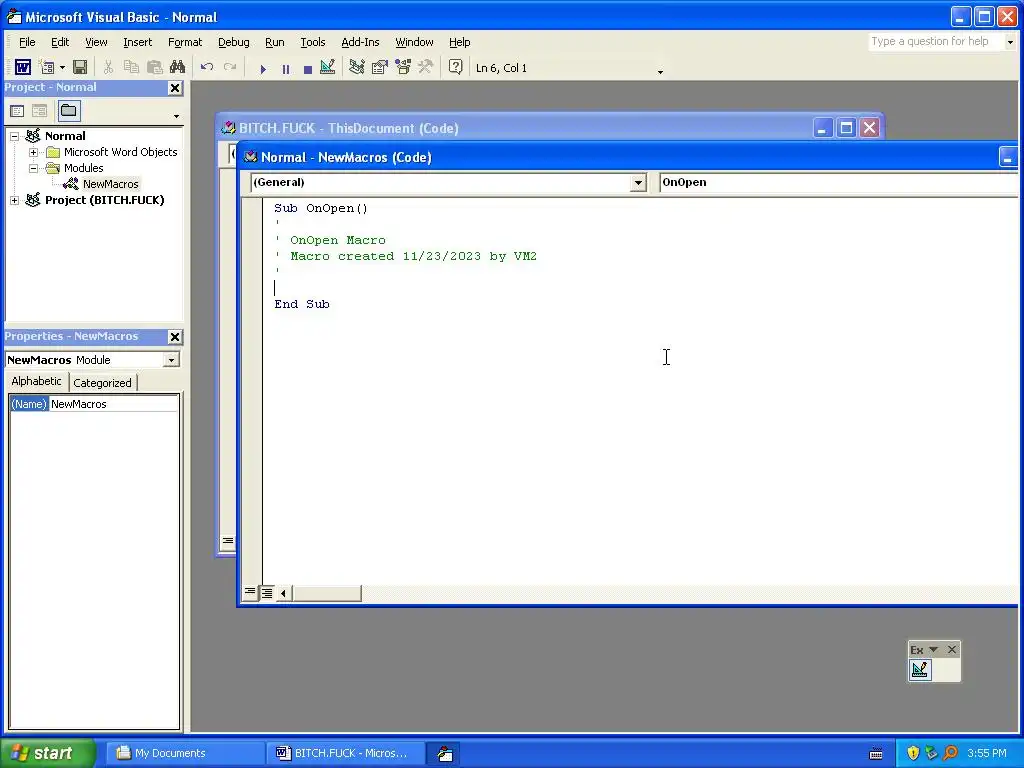Image resolution: width=1024 pixels, height=768 pixels.
Task: Close the Project - Normal panel
Action: pos(175,88)
